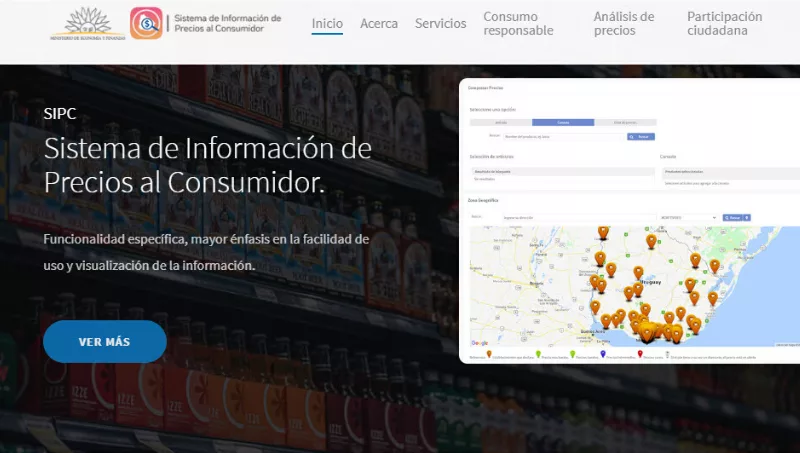Select Consumo responsable in the navigation bar

518,23
